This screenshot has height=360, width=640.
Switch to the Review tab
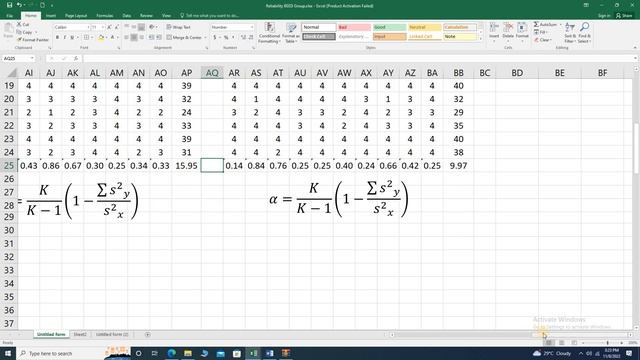coord(146,16)
